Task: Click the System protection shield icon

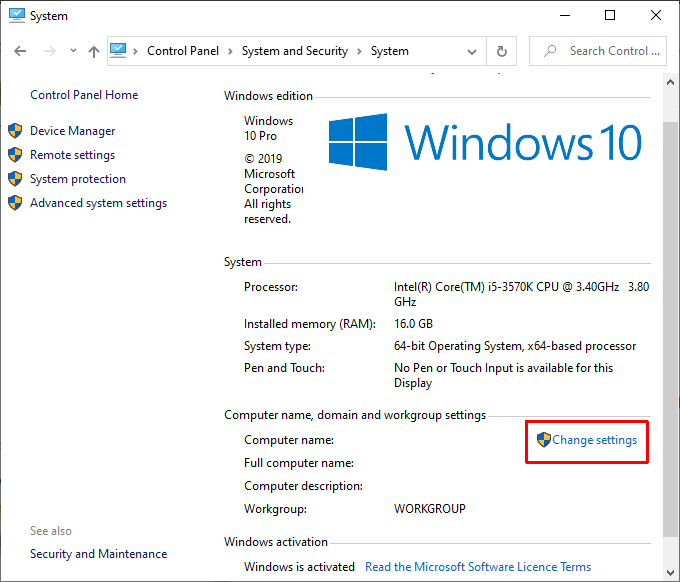Action: (15, 179)
